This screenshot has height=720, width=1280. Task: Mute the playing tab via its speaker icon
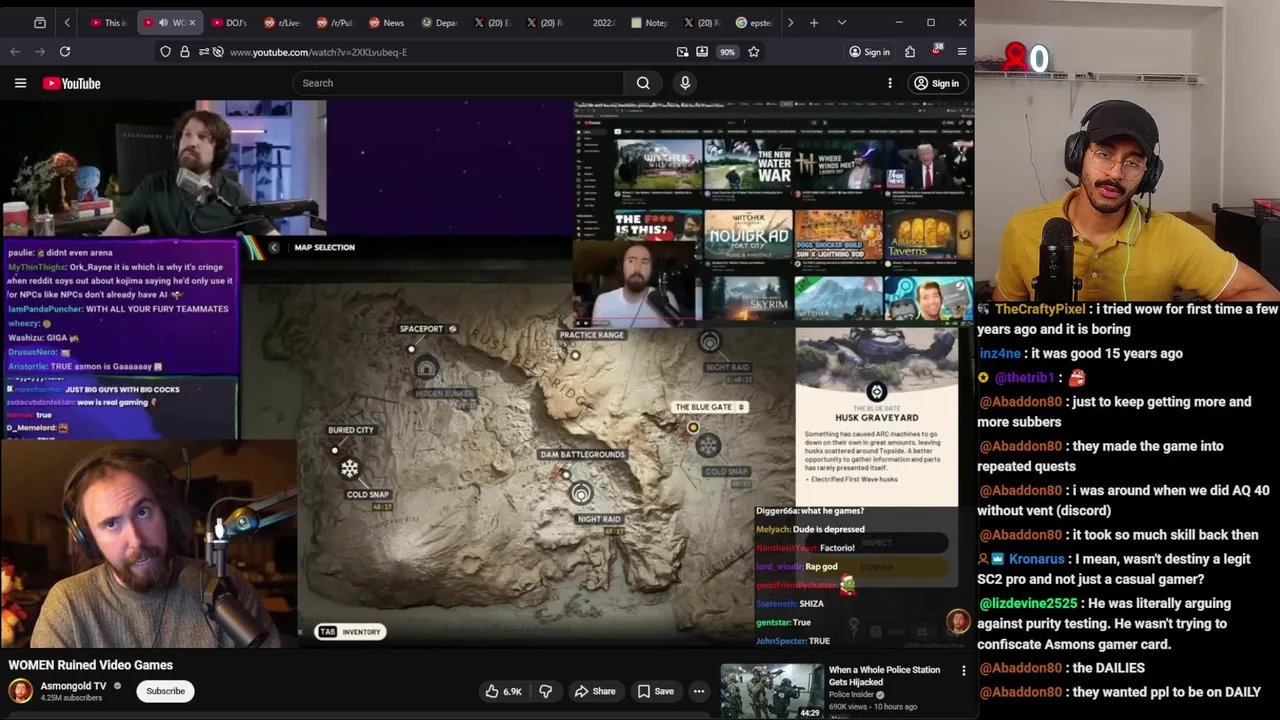[163, 22]
